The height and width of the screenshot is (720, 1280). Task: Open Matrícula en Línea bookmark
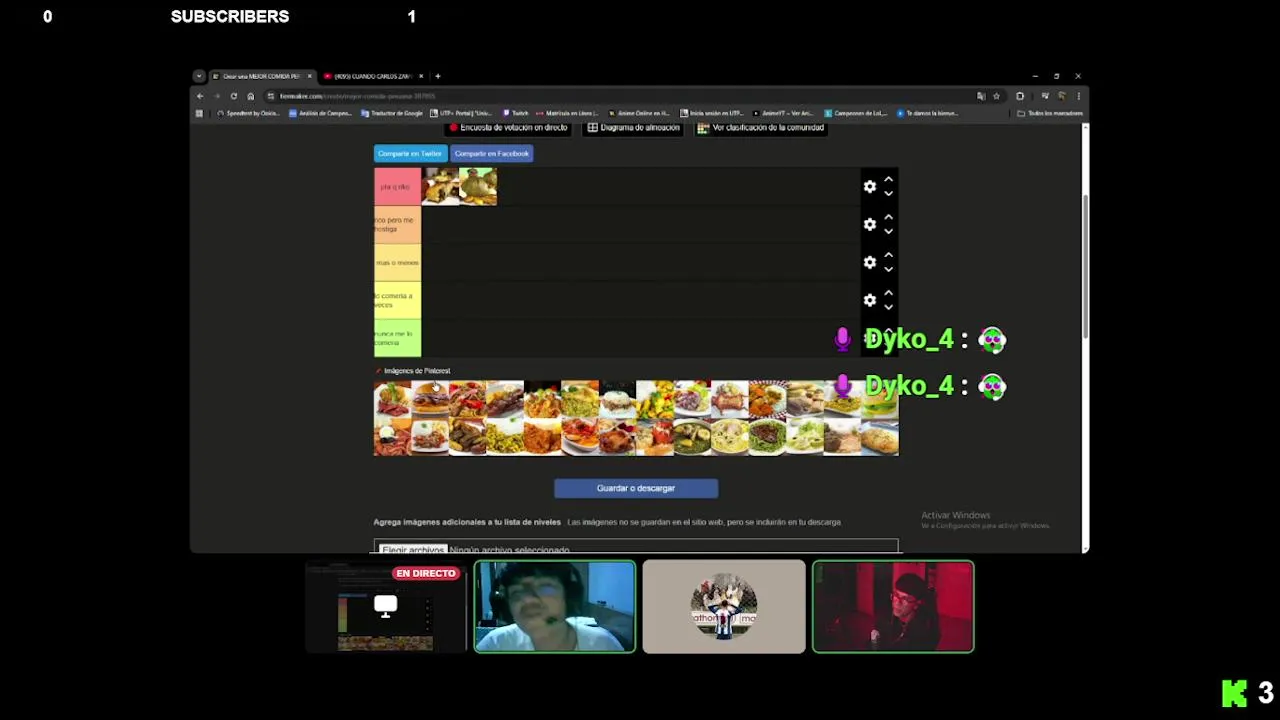click(x=568, y=113)
